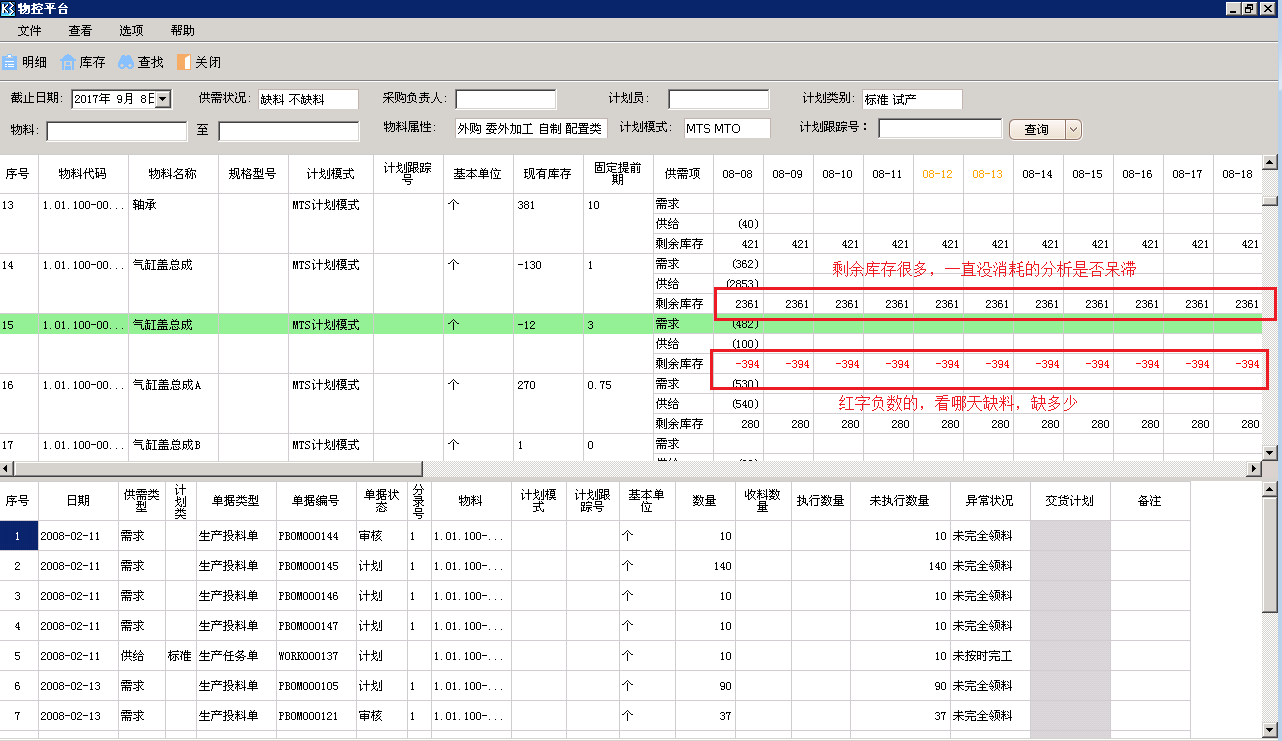Click the upper grid vertical scrollbar up arrow
This screenshot has height=741, width=1282.
coord(1271,163)
